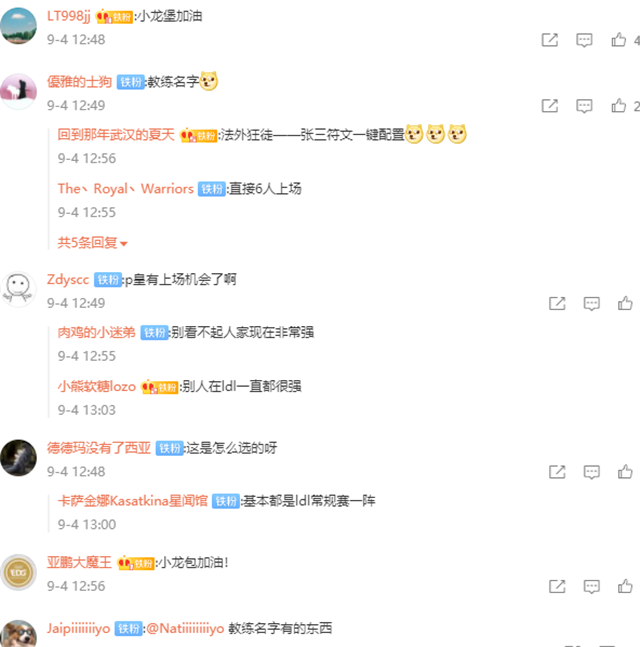Like 德德玛没有了西亚's comment
This screenshot has height=647, width=640.
click(625, 472)
